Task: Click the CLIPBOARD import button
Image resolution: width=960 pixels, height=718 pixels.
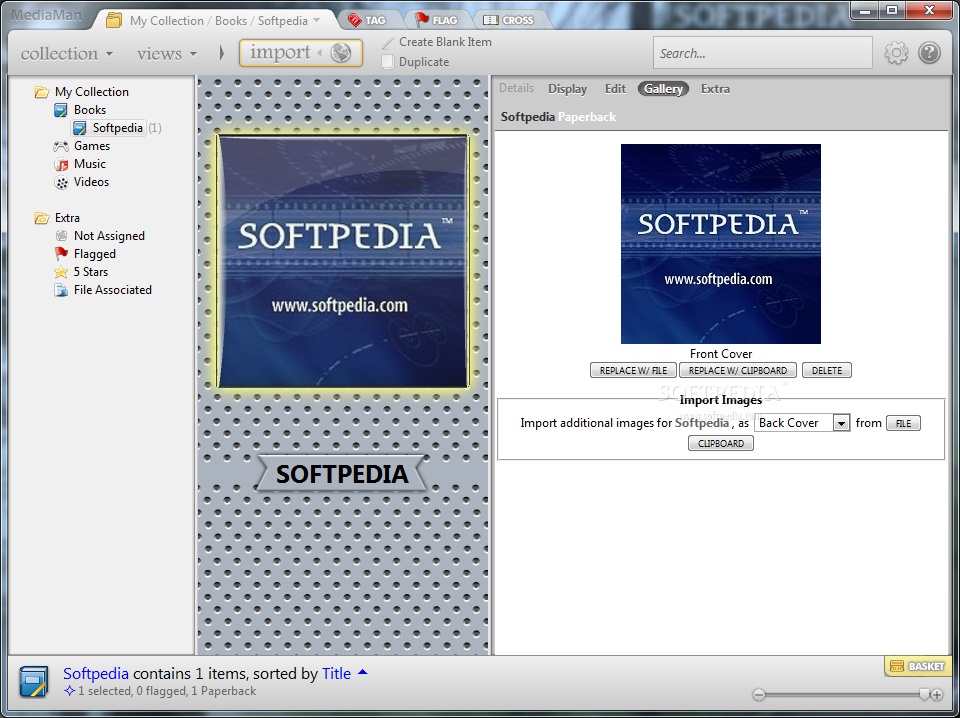Action: [x=721, y=443]
